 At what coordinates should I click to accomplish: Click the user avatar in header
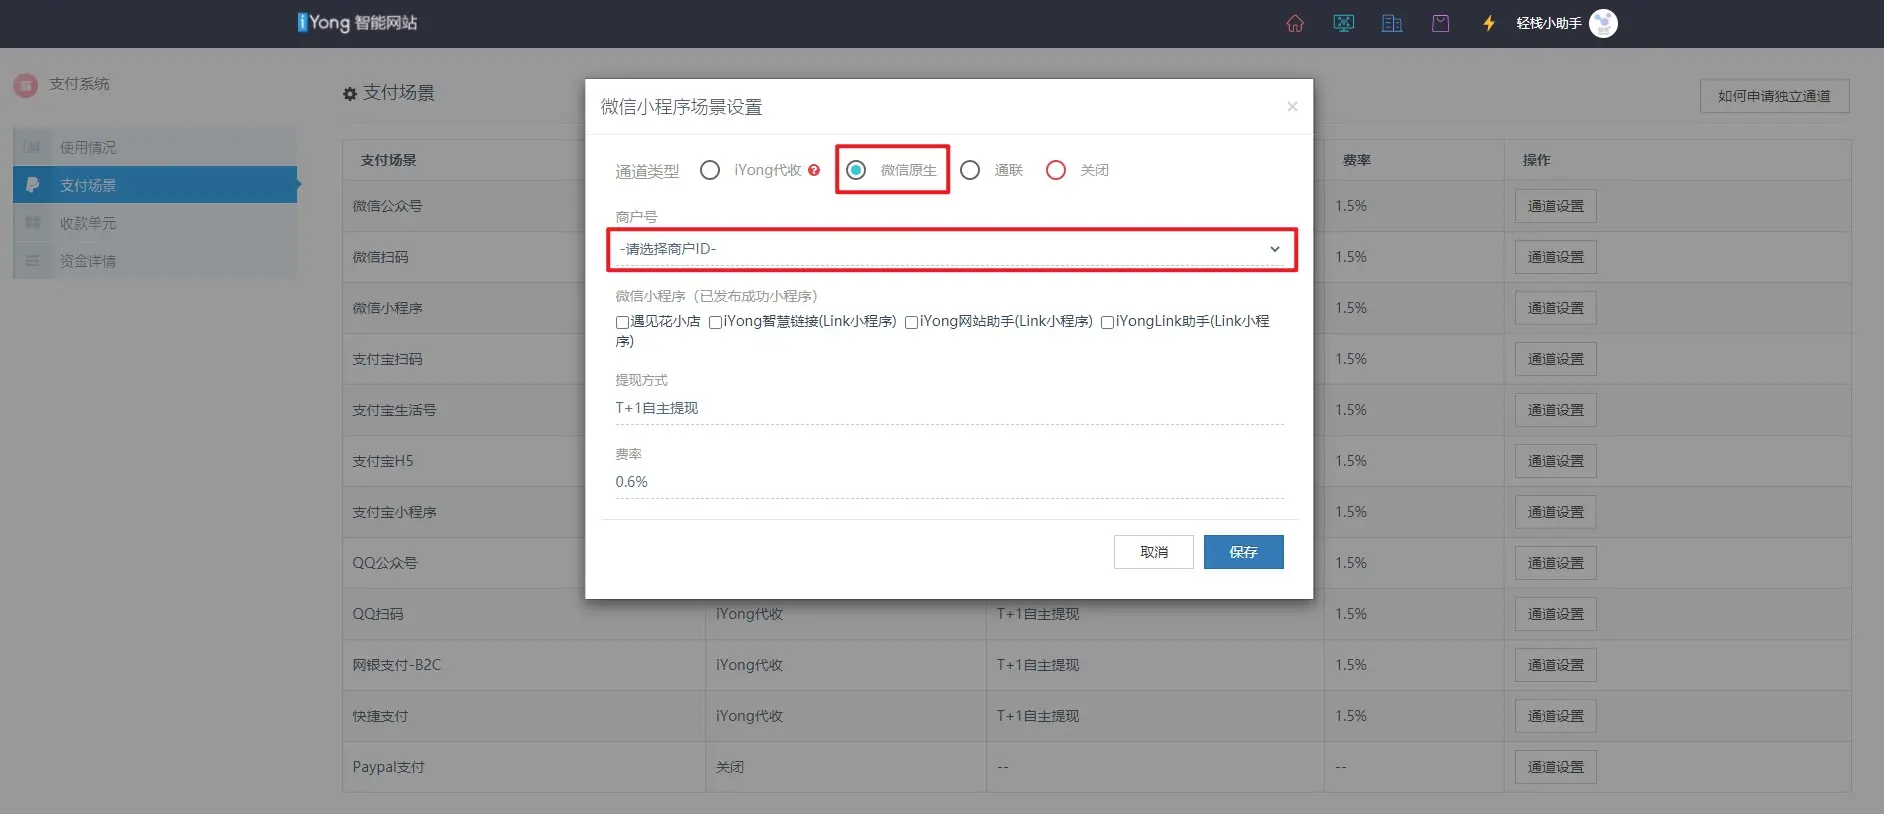(1603, 23)
